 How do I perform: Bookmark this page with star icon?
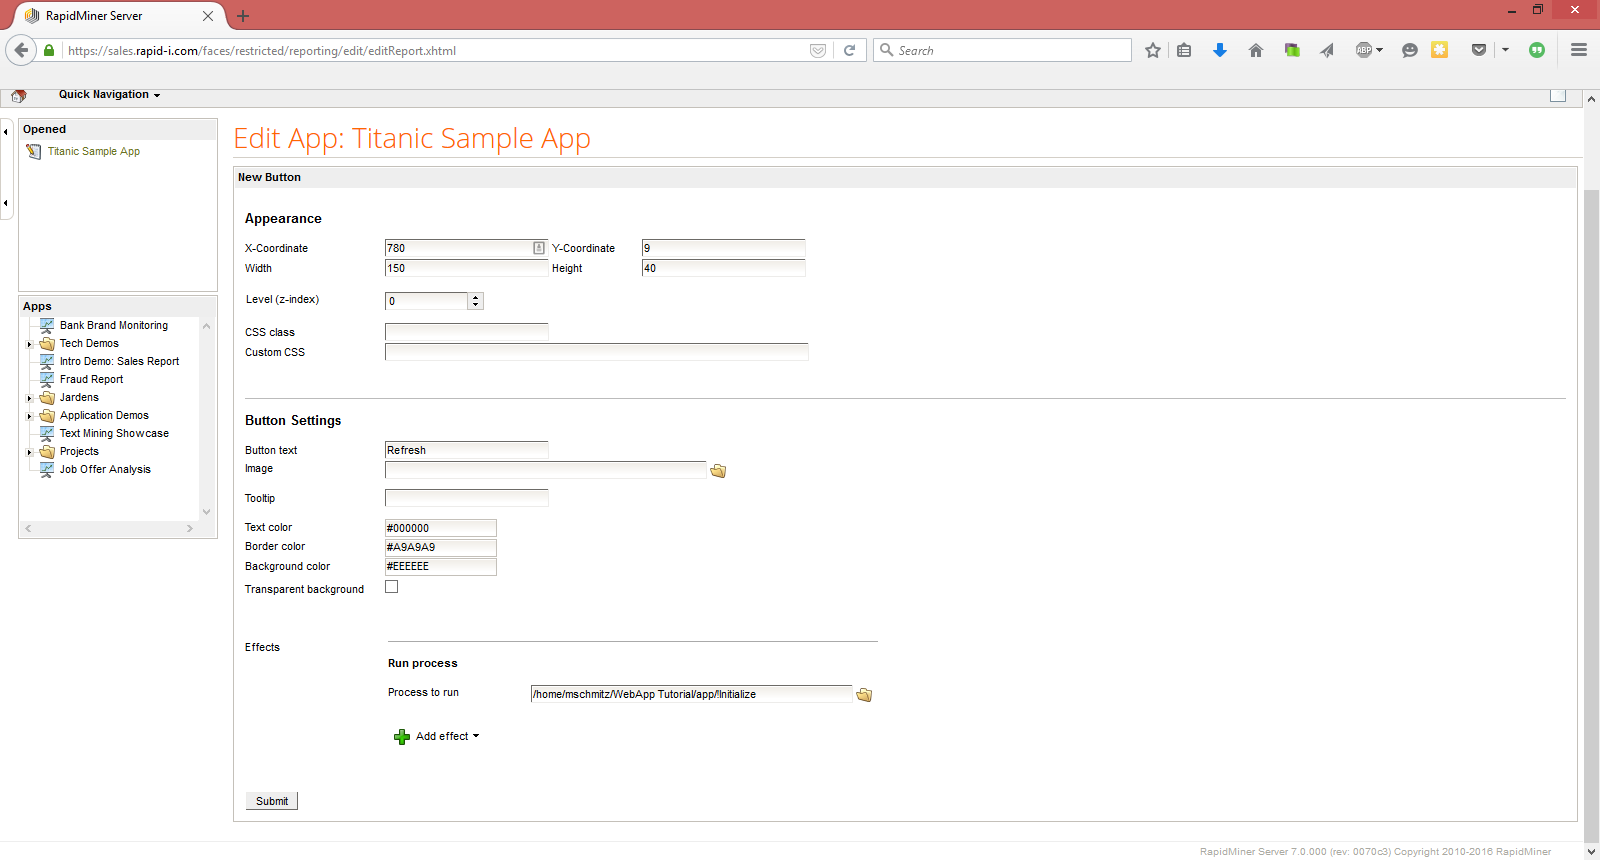pos(1153,50)
